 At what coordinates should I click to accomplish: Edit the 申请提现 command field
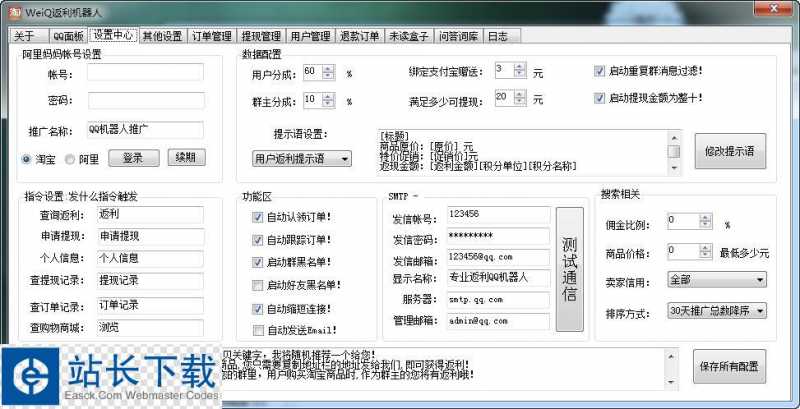point(151,237)
